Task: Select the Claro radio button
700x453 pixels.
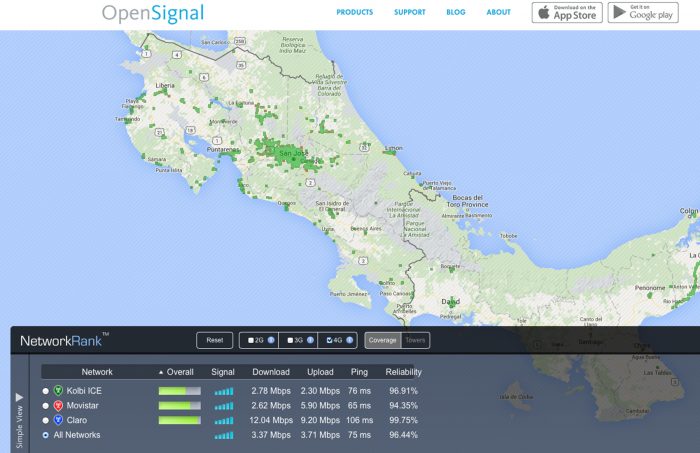Action: click(x=46, y=420)
